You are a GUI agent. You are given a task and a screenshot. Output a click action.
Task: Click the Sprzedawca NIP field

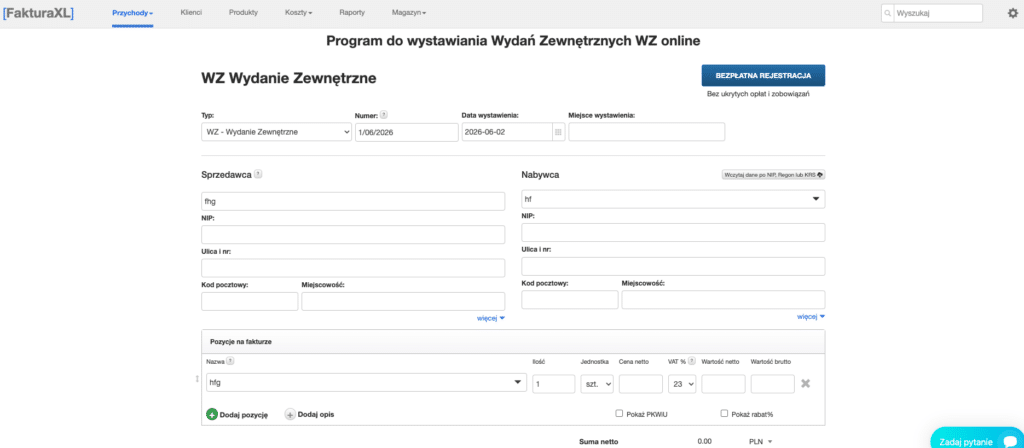353,234
